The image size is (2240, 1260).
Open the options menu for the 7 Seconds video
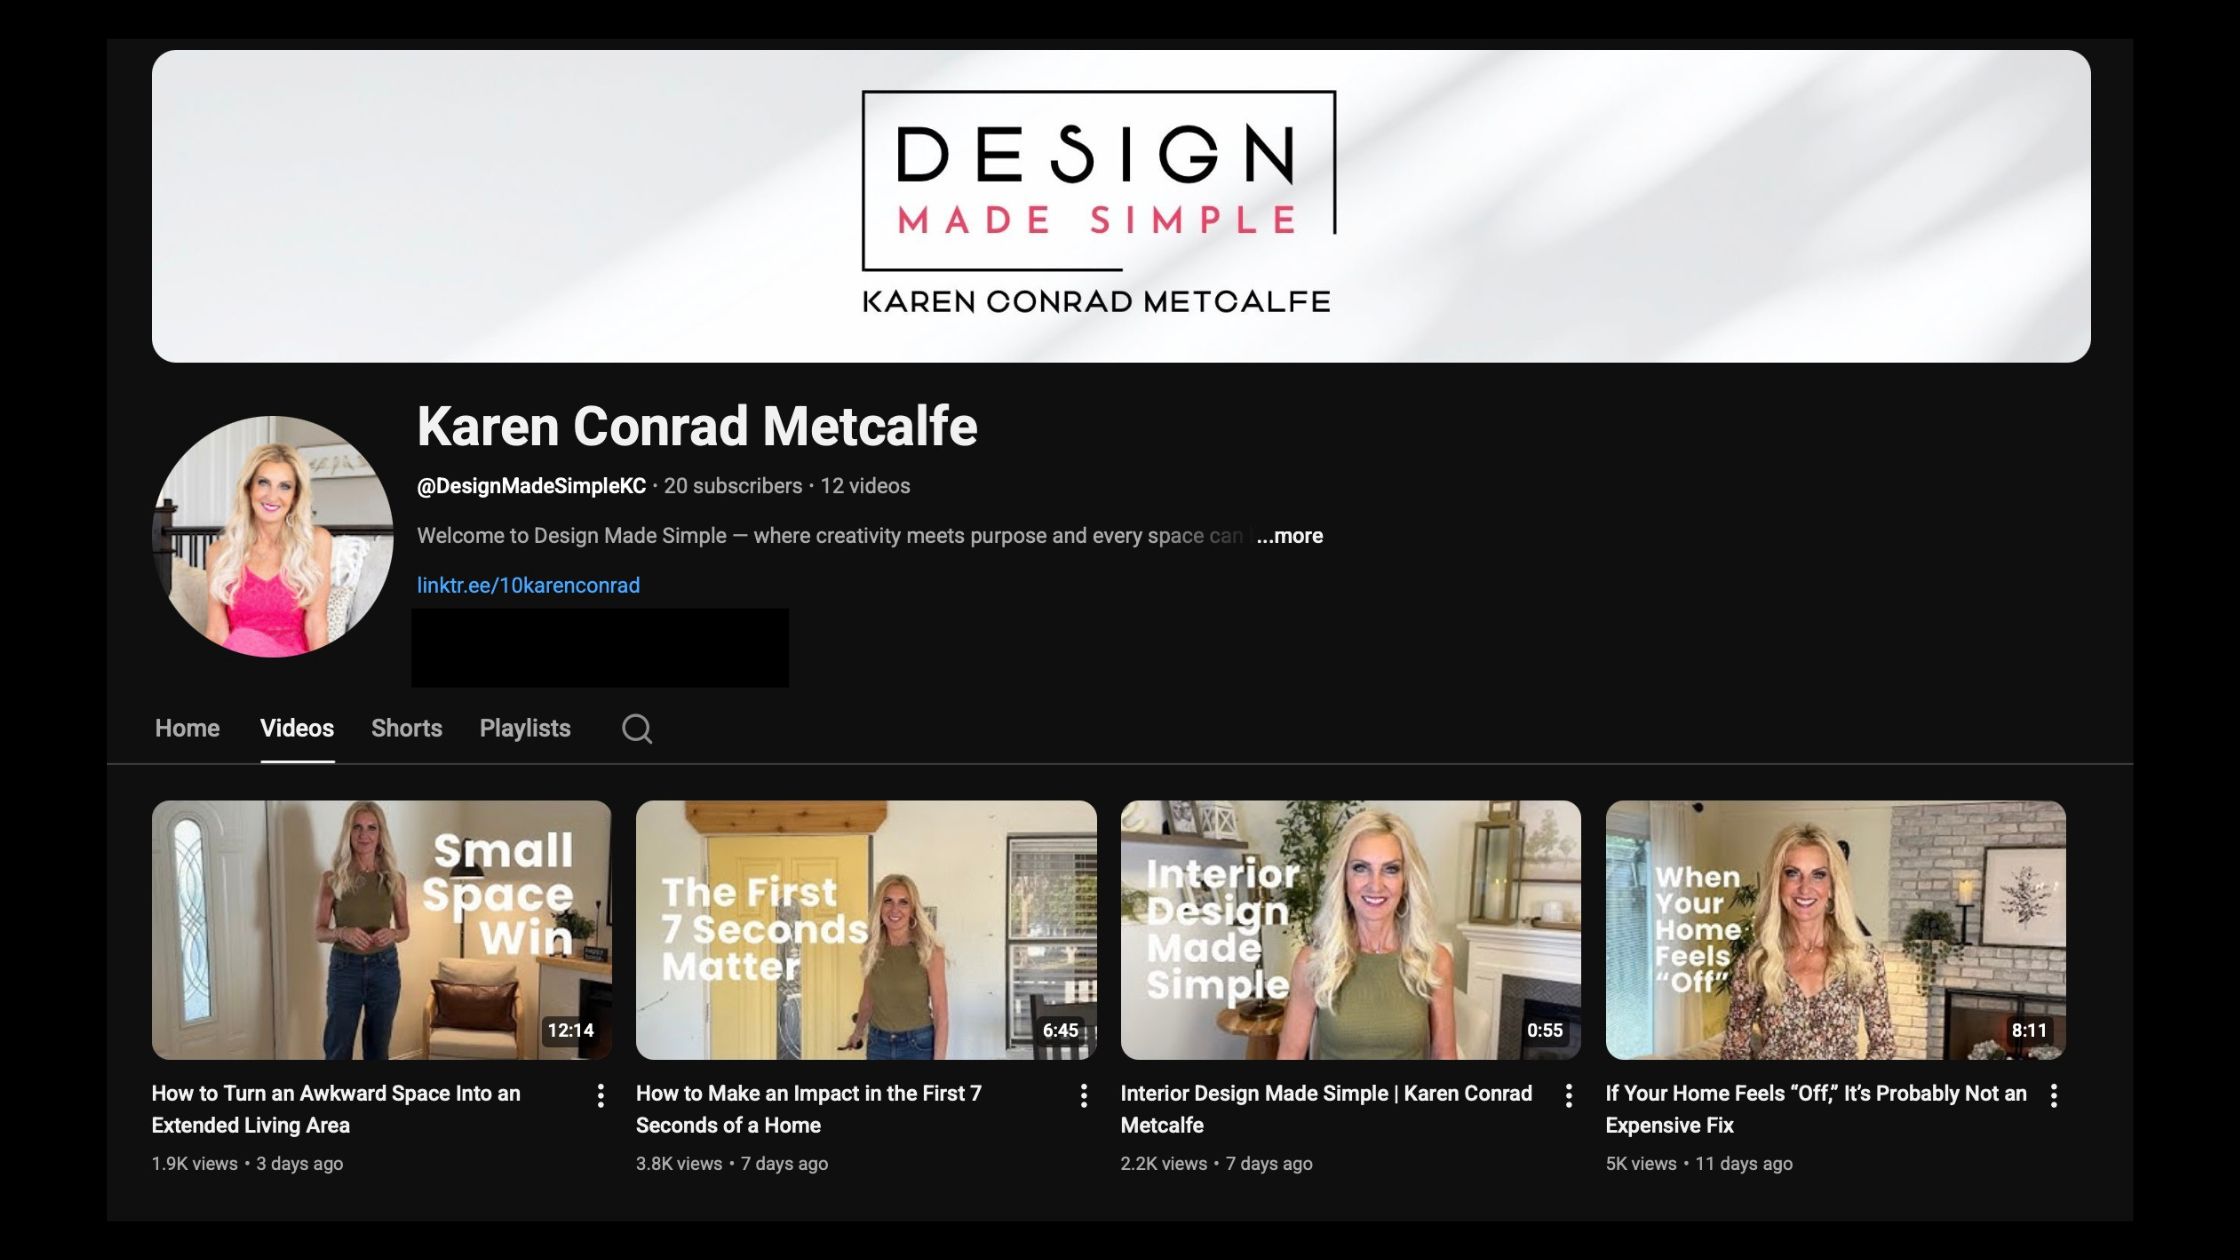1084,1097
